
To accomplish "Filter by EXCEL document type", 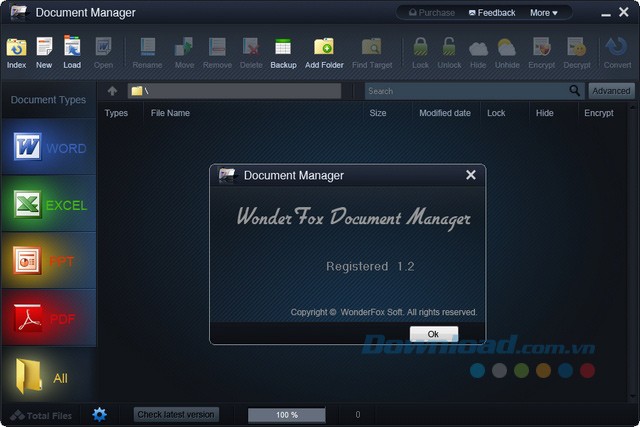I will coord(49,204).
